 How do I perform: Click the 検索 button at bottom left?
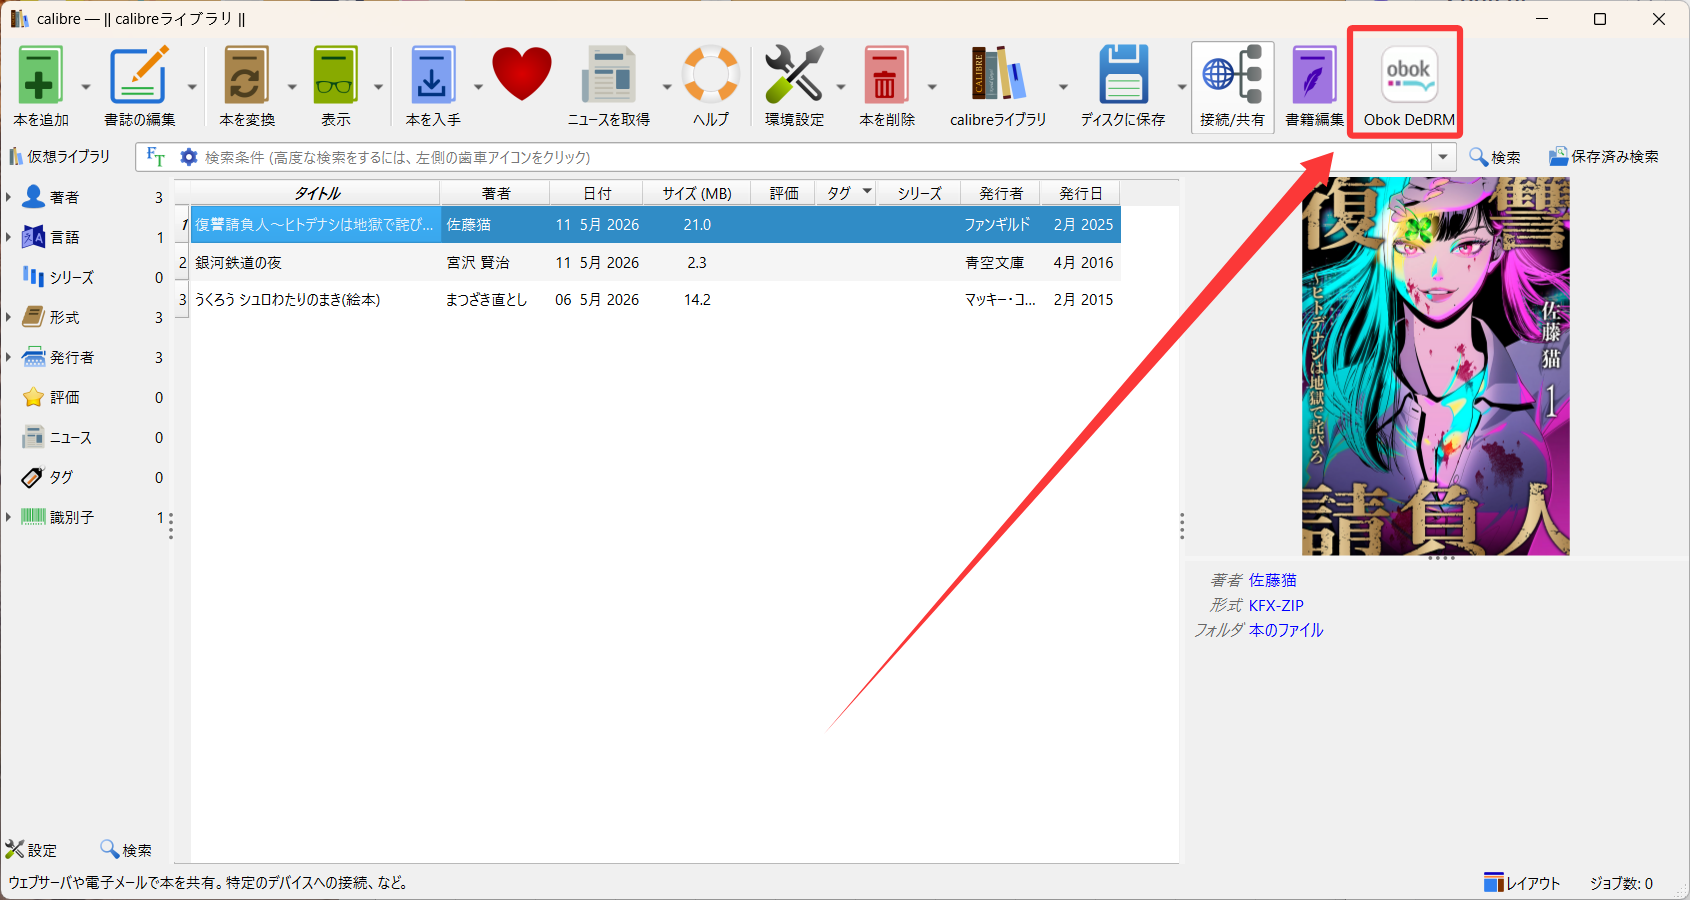[126, 850]
